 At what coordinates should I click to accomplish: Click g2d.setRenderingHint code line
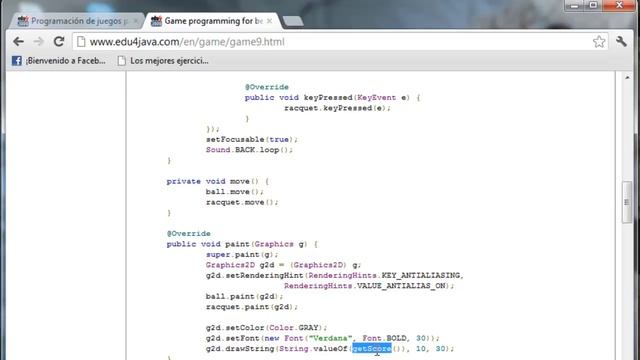(x=335, y=276)
